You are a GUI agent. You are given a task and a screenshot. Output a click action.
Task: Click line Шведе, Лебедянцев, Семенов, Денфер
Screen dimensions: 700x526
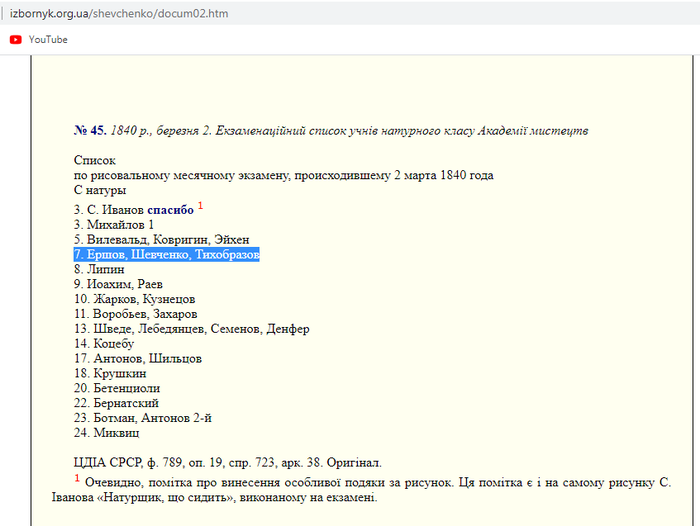pyautogui.click(x=191, y=329)
